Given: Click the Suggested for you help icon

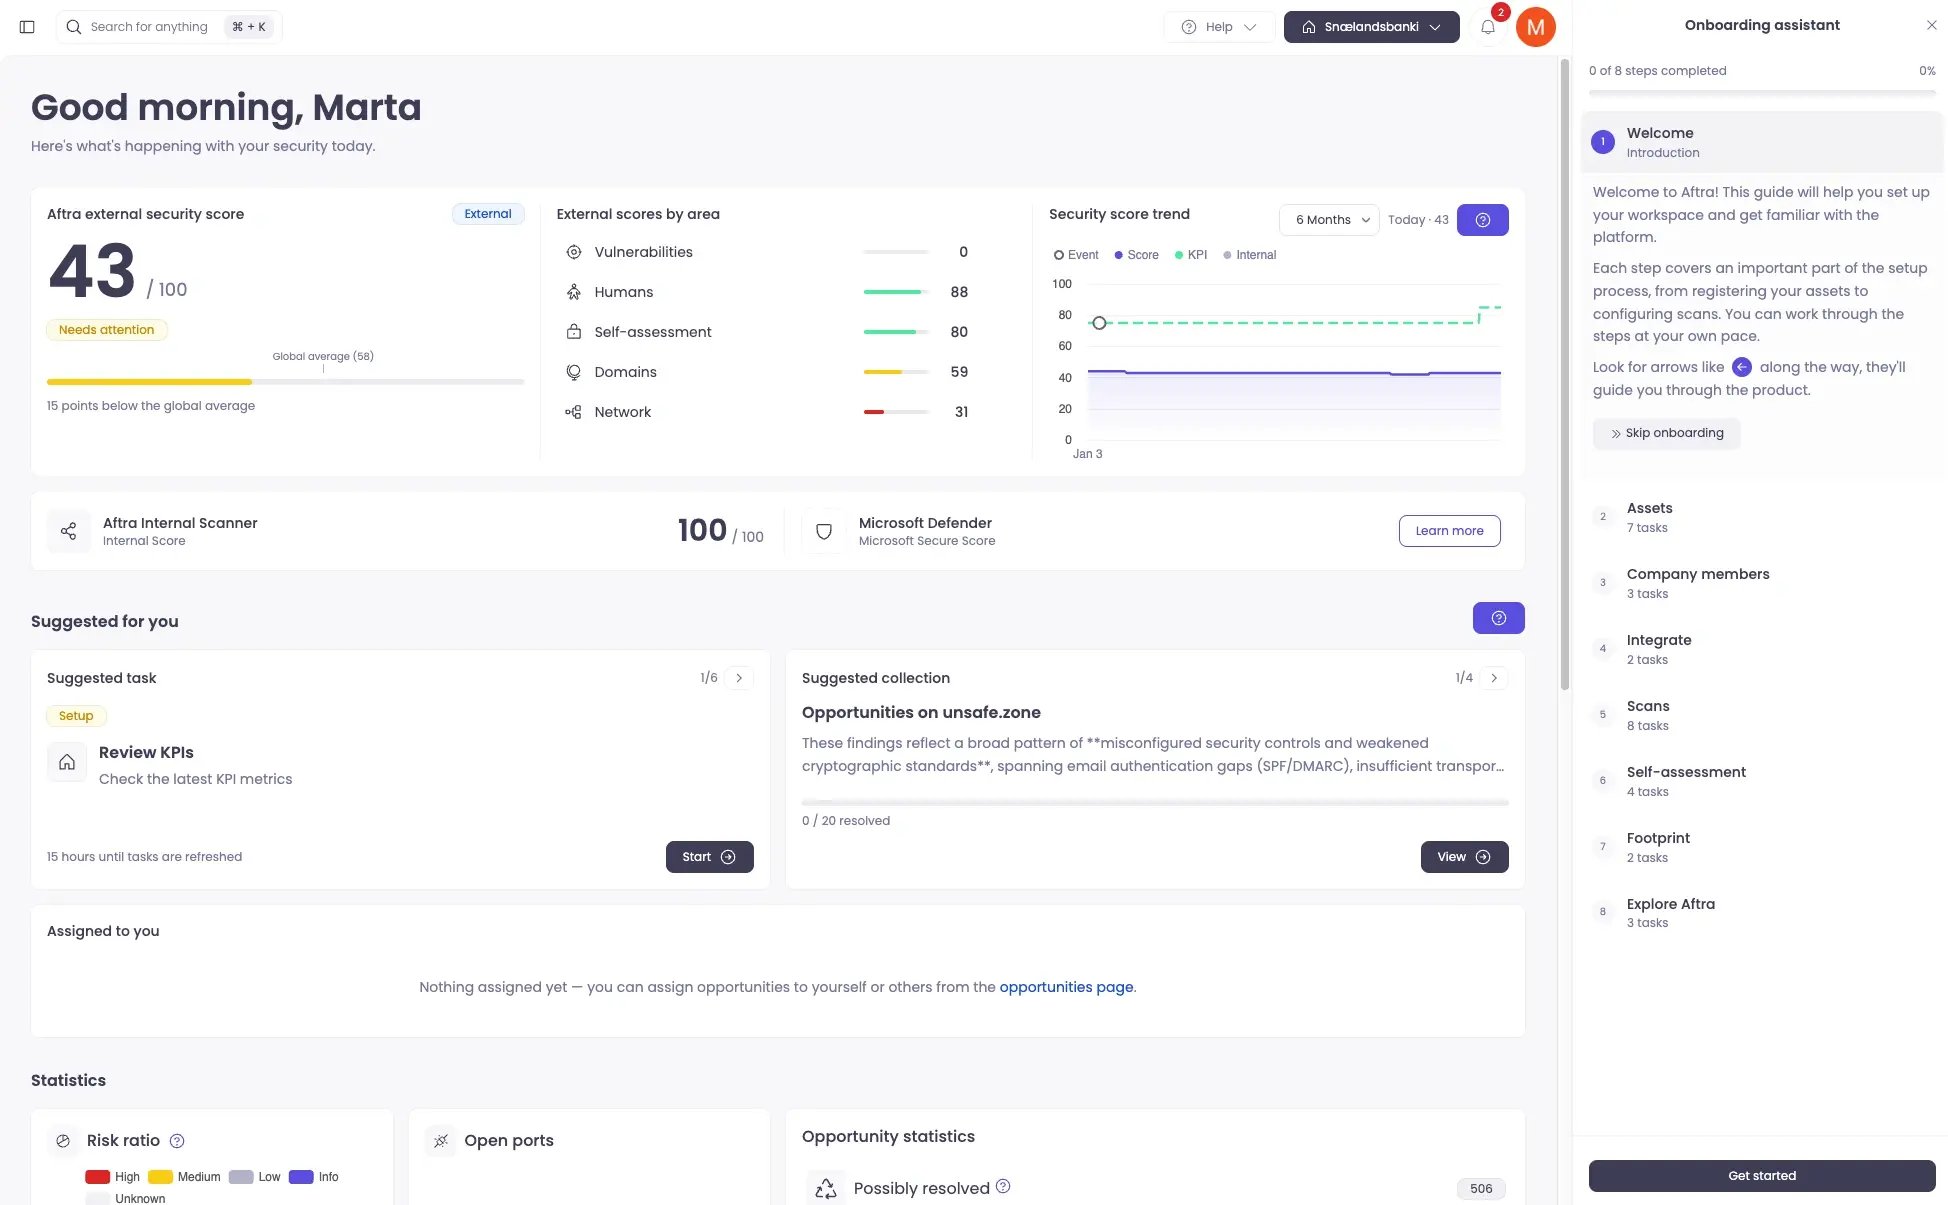Looking at the screenshot, I should click(x=1498, y=618).
